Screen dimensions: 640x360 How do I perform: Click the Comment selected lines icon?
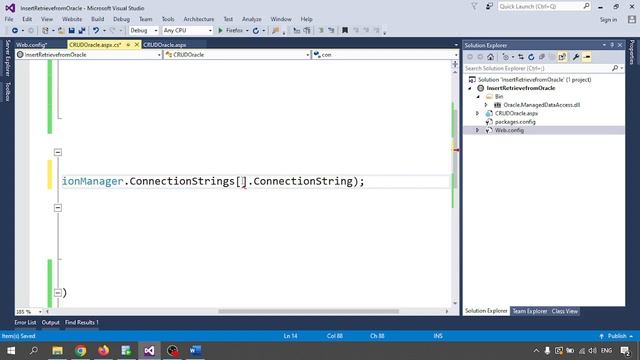coord(321,31)
